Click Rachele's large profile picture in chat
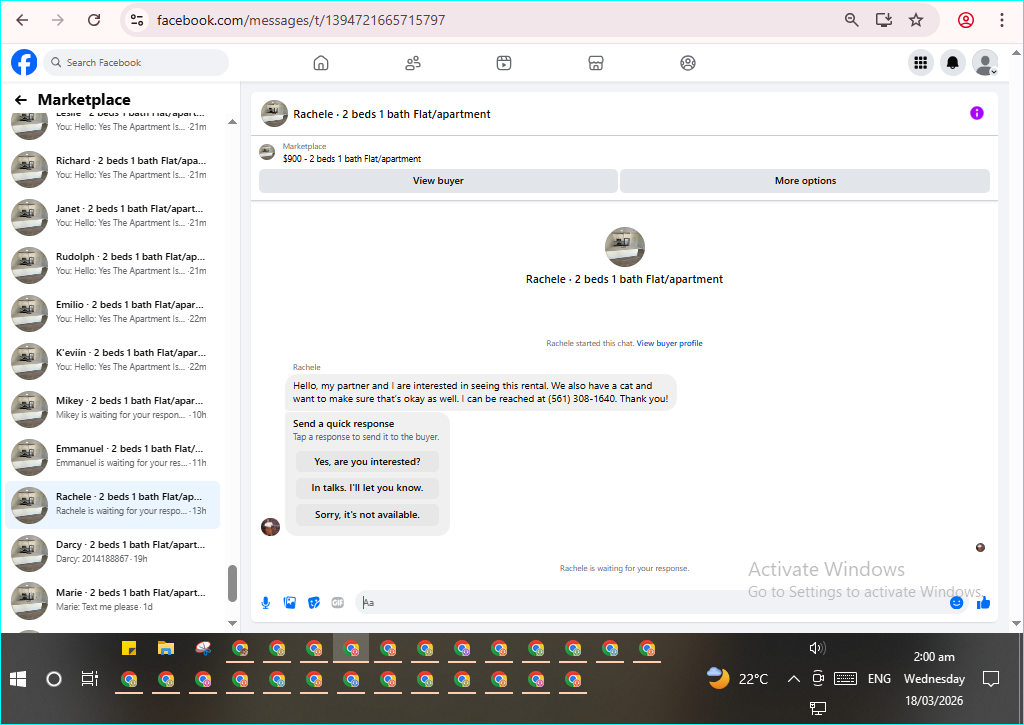 pyautogui.click(x=625, y=247)
